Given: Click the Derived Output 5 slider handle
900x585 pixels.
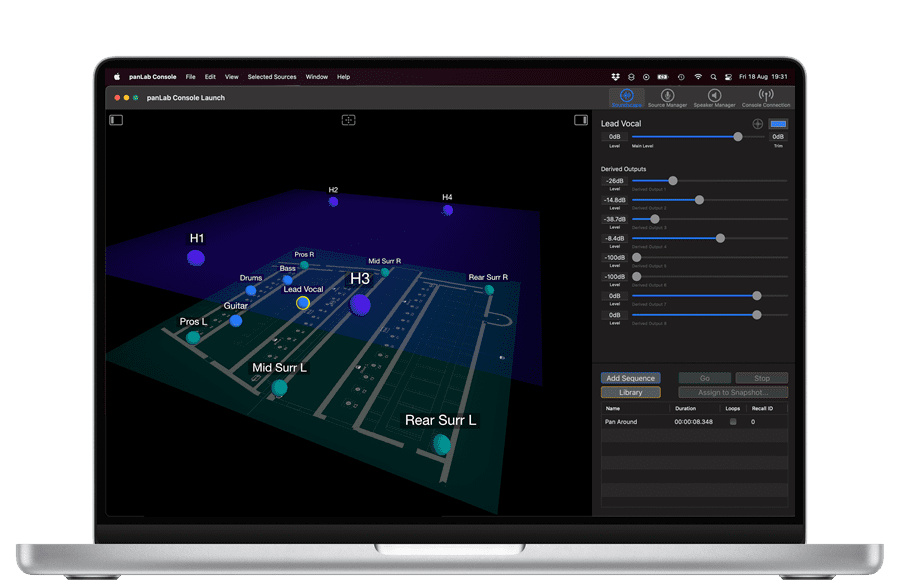Looking at the screenshot, I should (637, 257).
